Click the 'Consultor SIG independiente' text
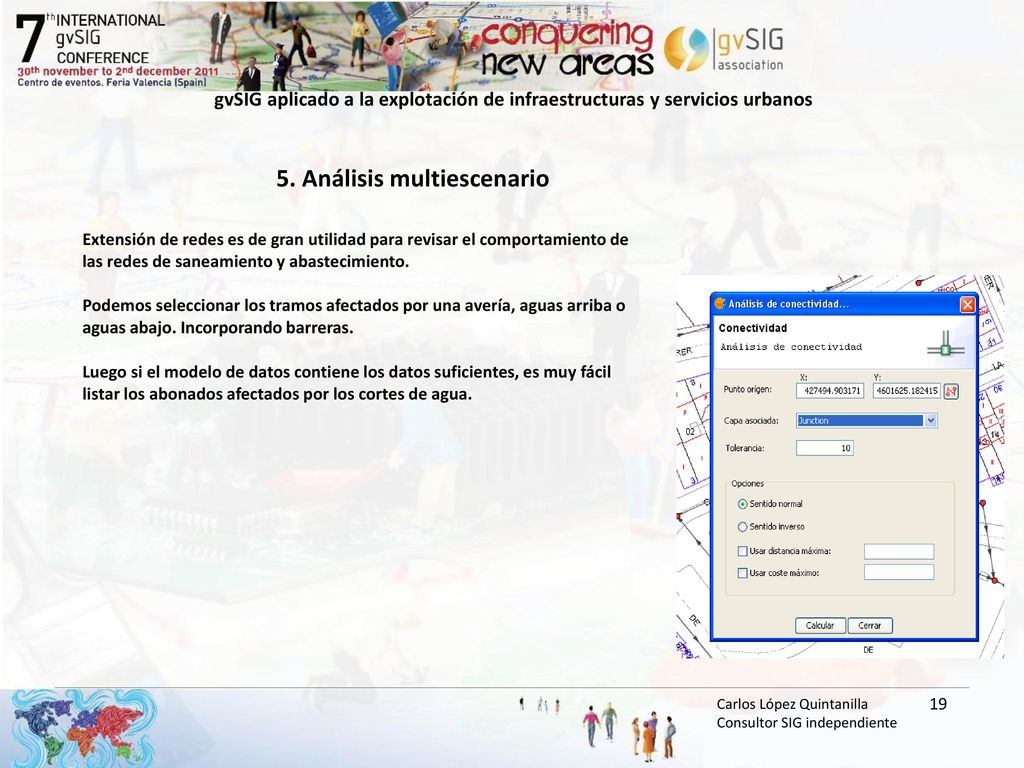This screenshot has height=768, width=1024. (807, 723)
